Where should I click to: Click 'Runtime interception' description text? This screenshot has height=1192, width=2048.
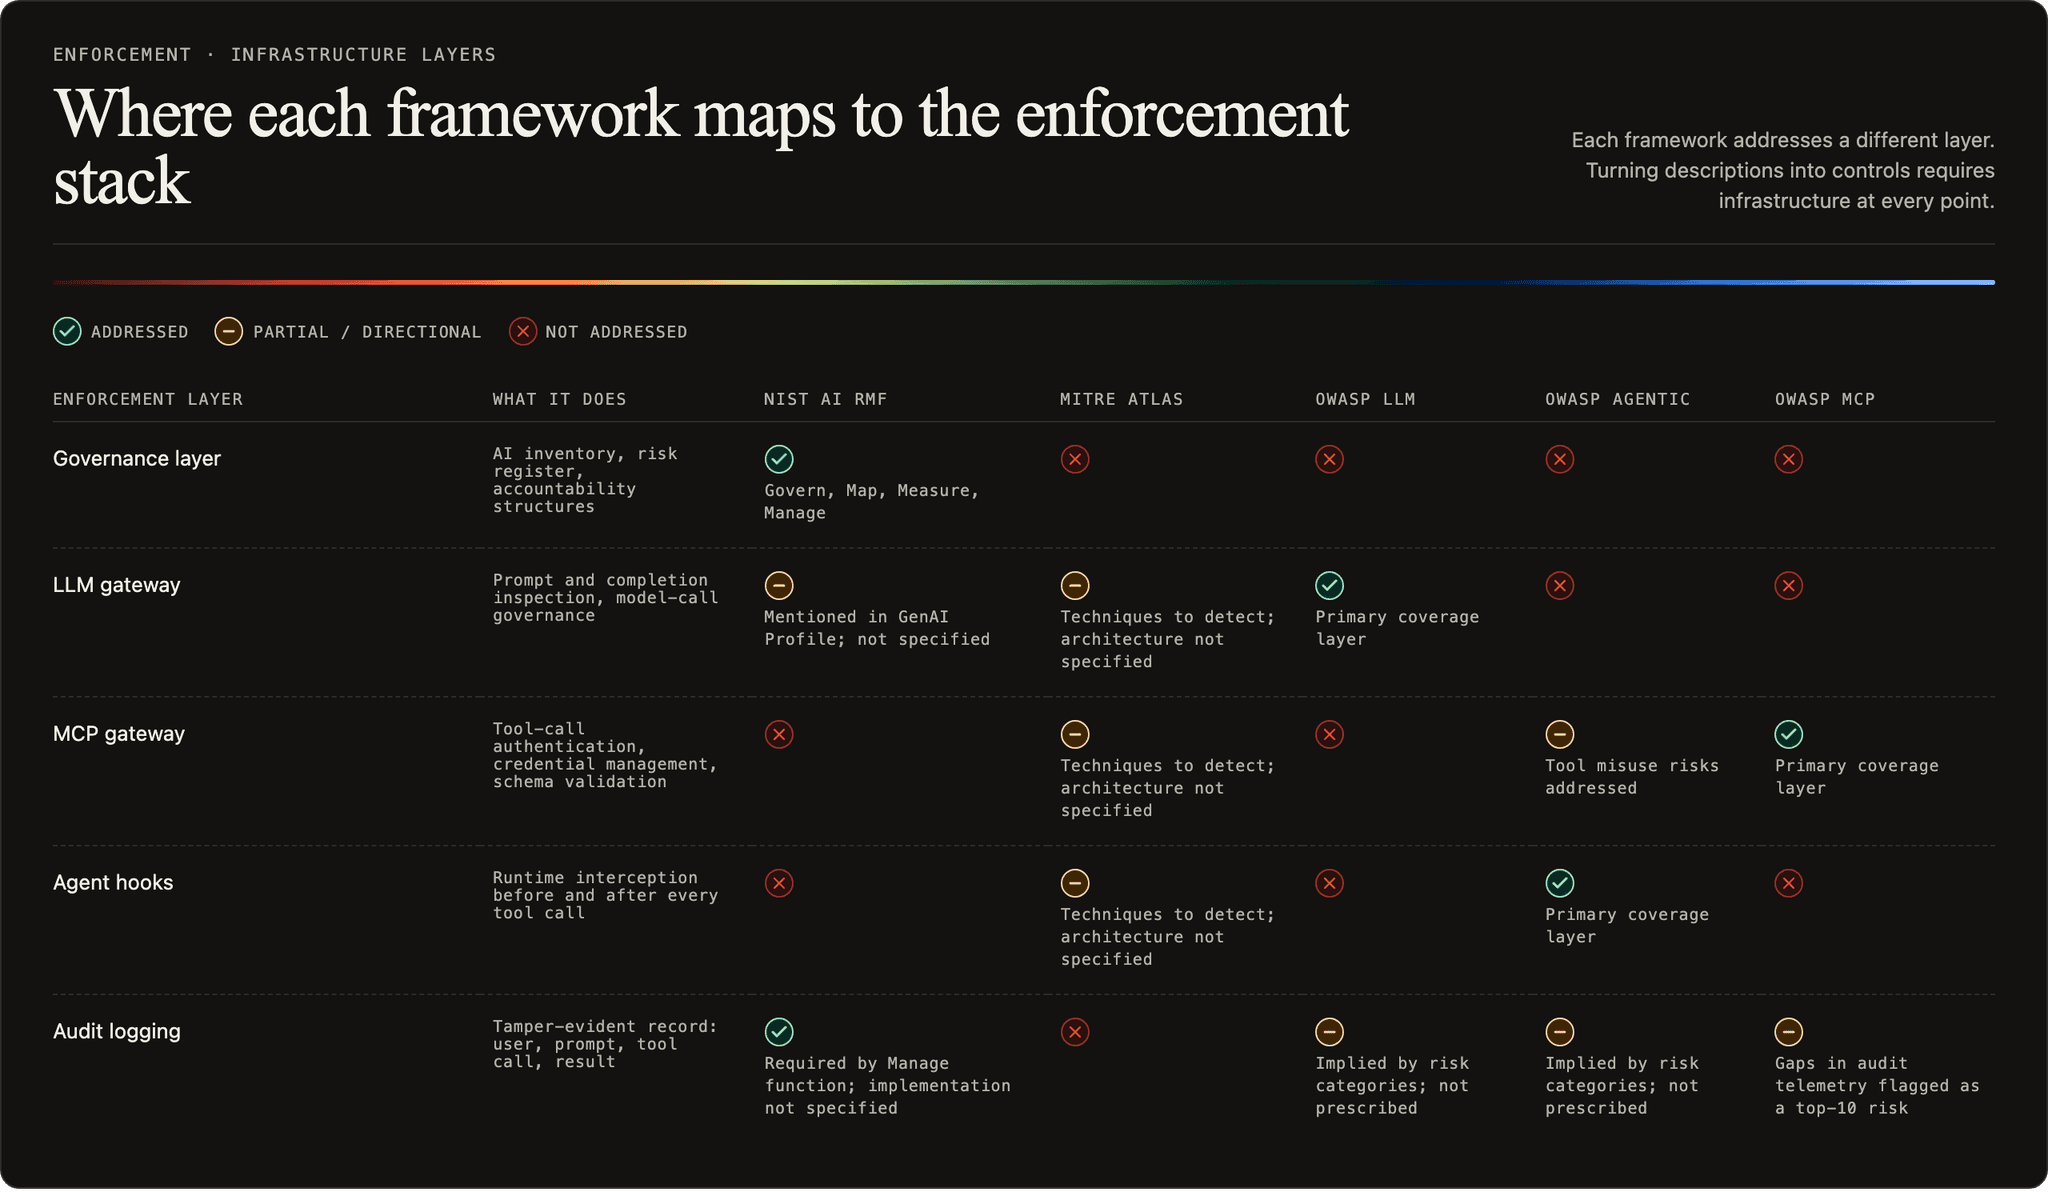tap(605, 895)
